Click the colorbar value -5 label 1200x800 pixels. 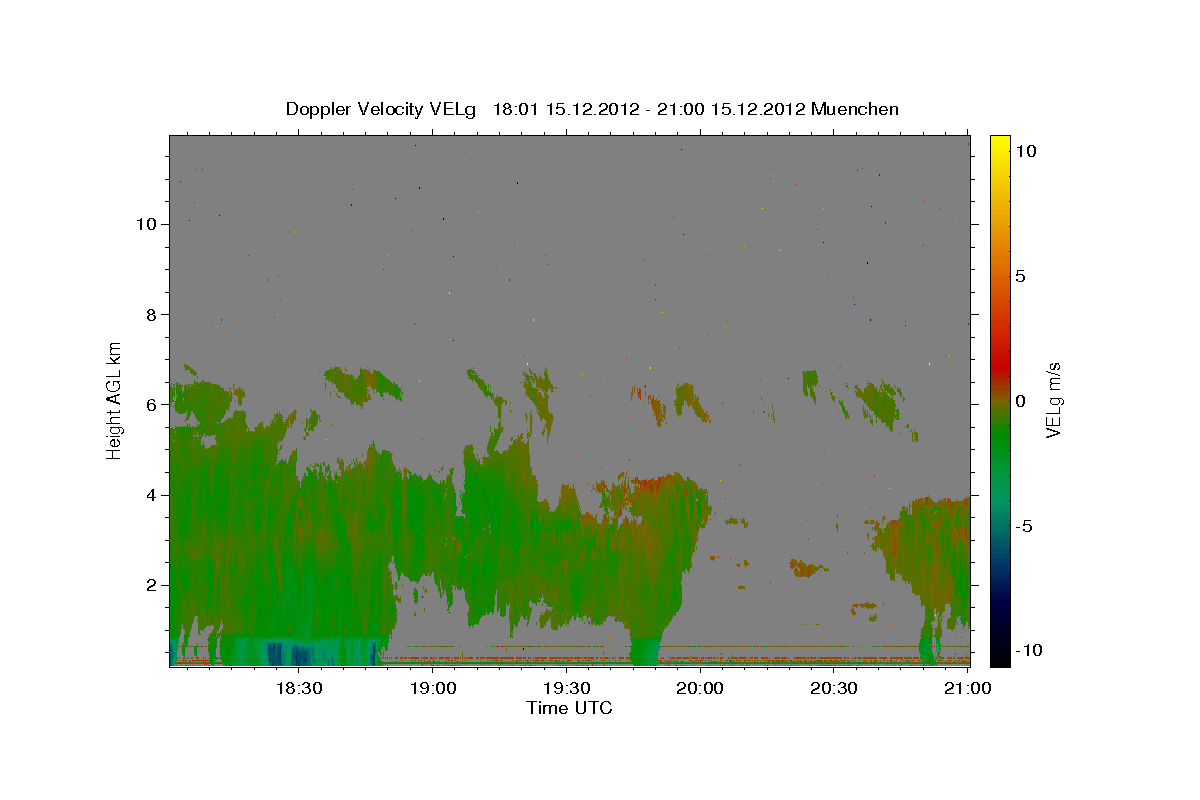click(1024, 526)
